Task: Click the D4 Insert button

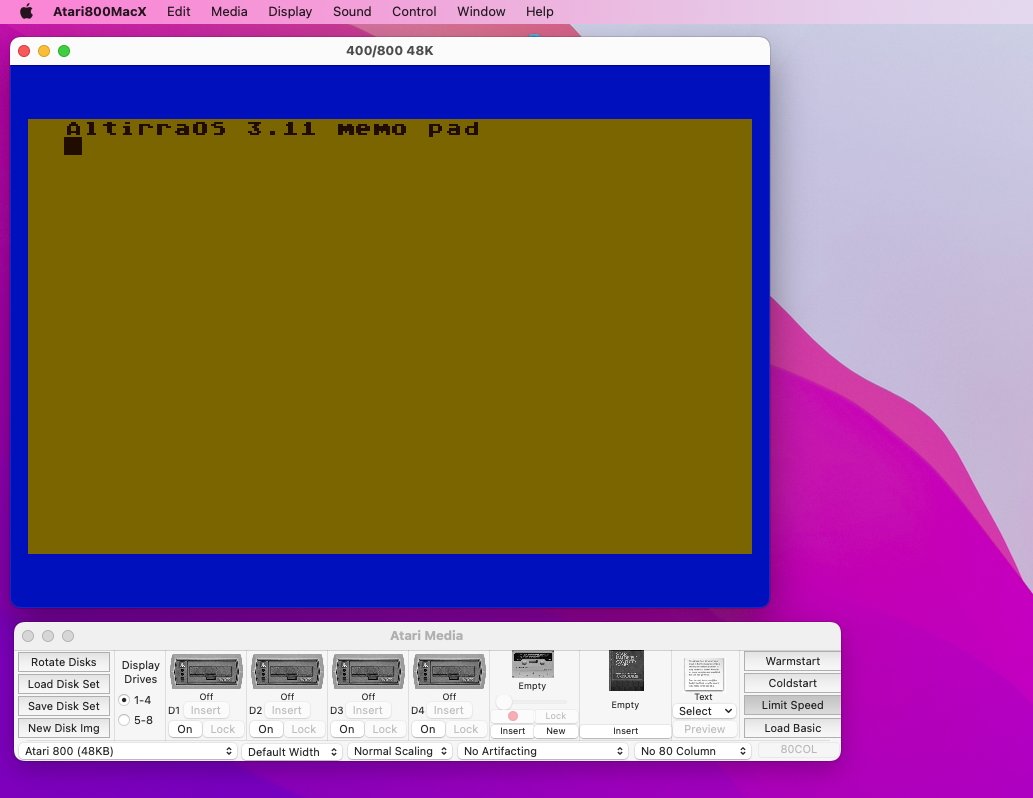Action: click(449, 710)
